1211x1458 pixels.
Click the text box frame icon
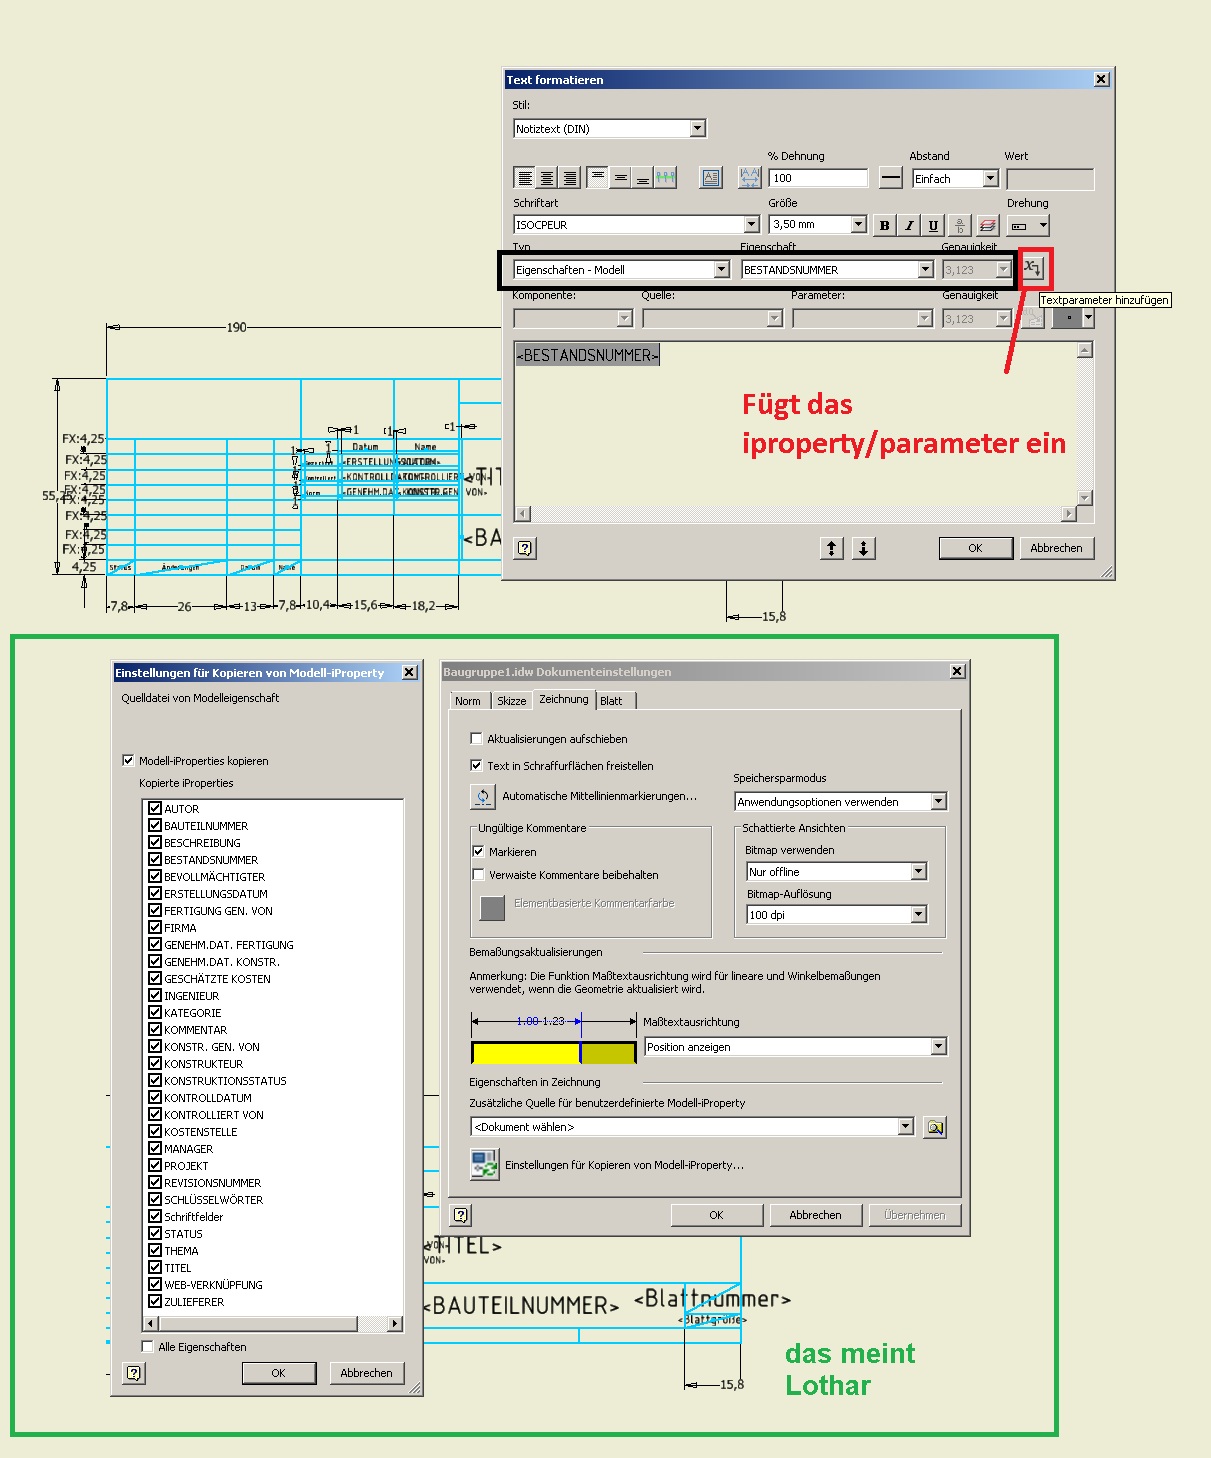[711, 178]
